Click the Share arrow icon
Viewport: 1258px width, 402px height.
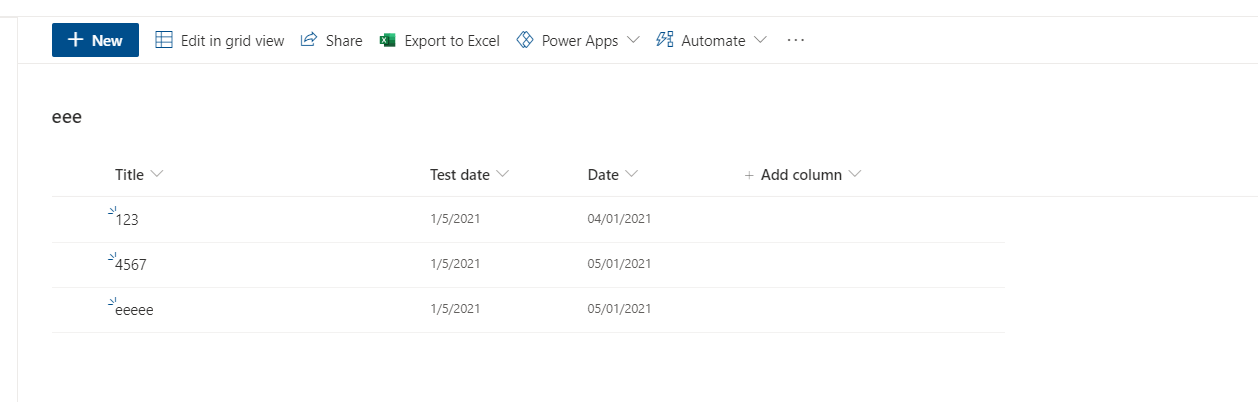pyautogui.click(x=309, y=40)
